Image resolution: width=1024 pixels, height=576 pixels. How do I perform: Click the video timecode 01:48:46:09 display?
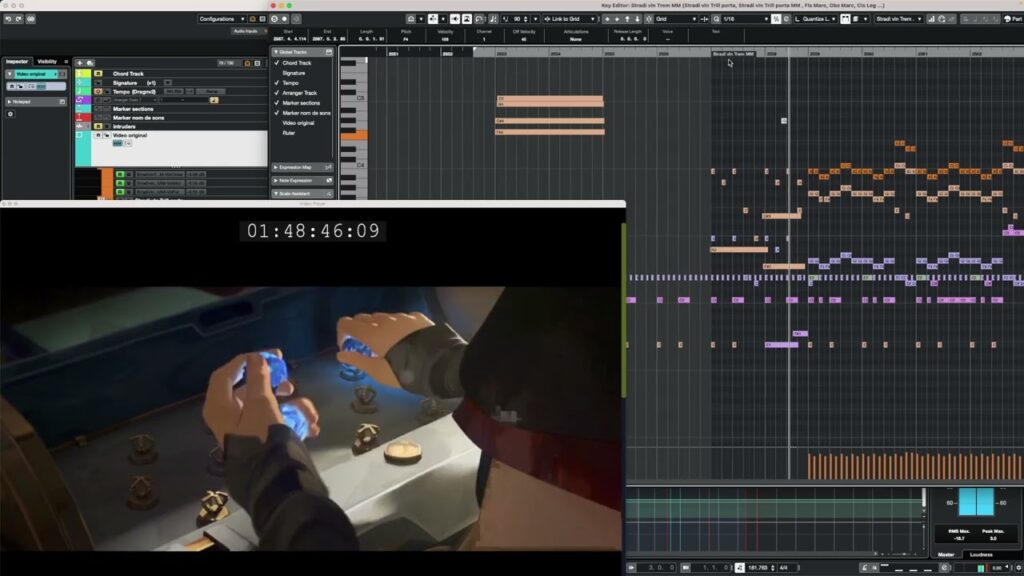click(313, 231)
